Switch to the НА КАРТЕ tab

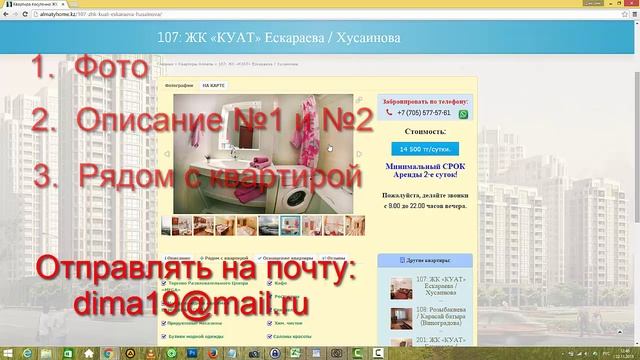point(213,85)
